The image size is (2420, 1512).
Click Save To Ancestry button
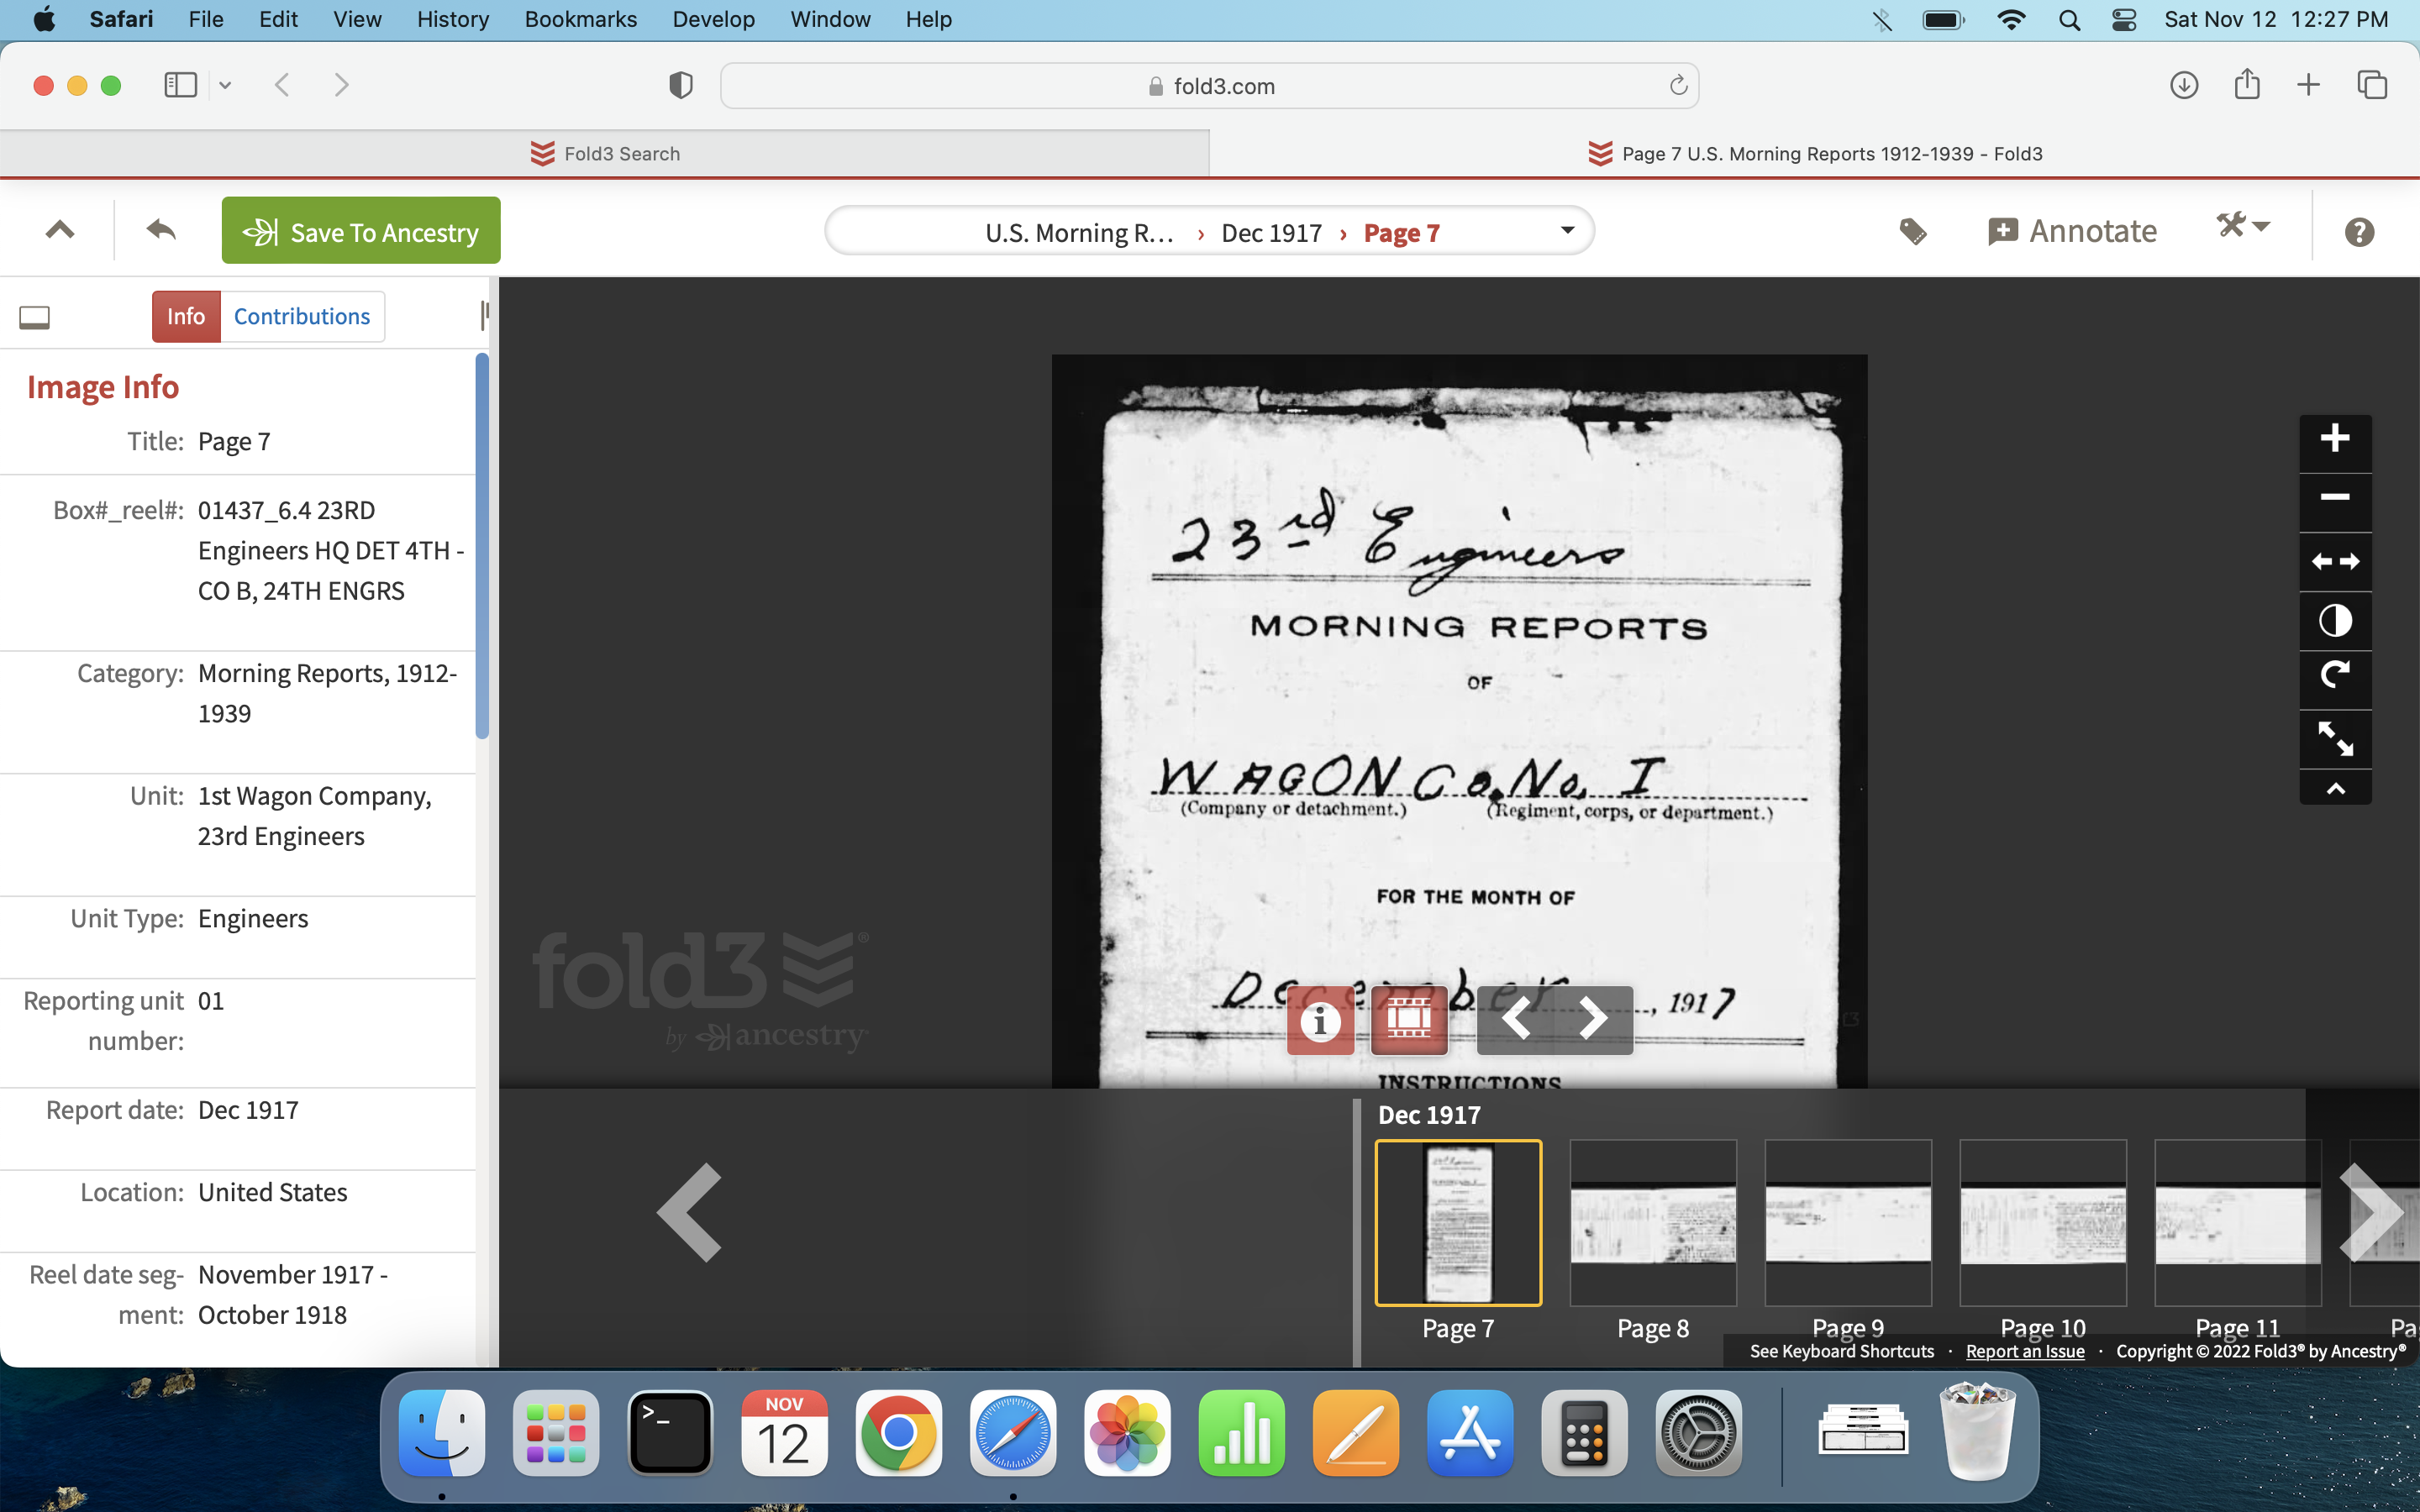[361, 231]
